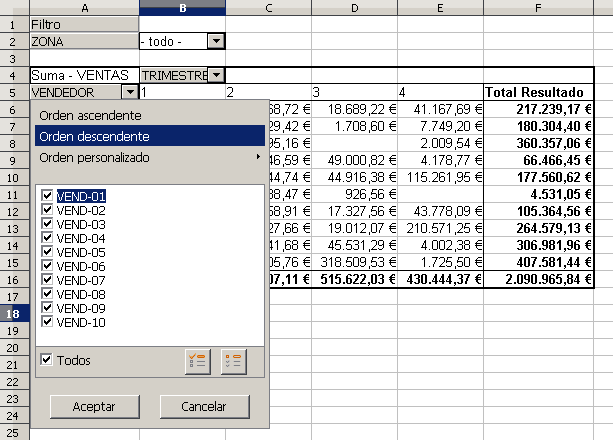613x440 pixels.
Task: Click the grand total 2.090.965,84 € cell
Action: [x=539, y=279]
